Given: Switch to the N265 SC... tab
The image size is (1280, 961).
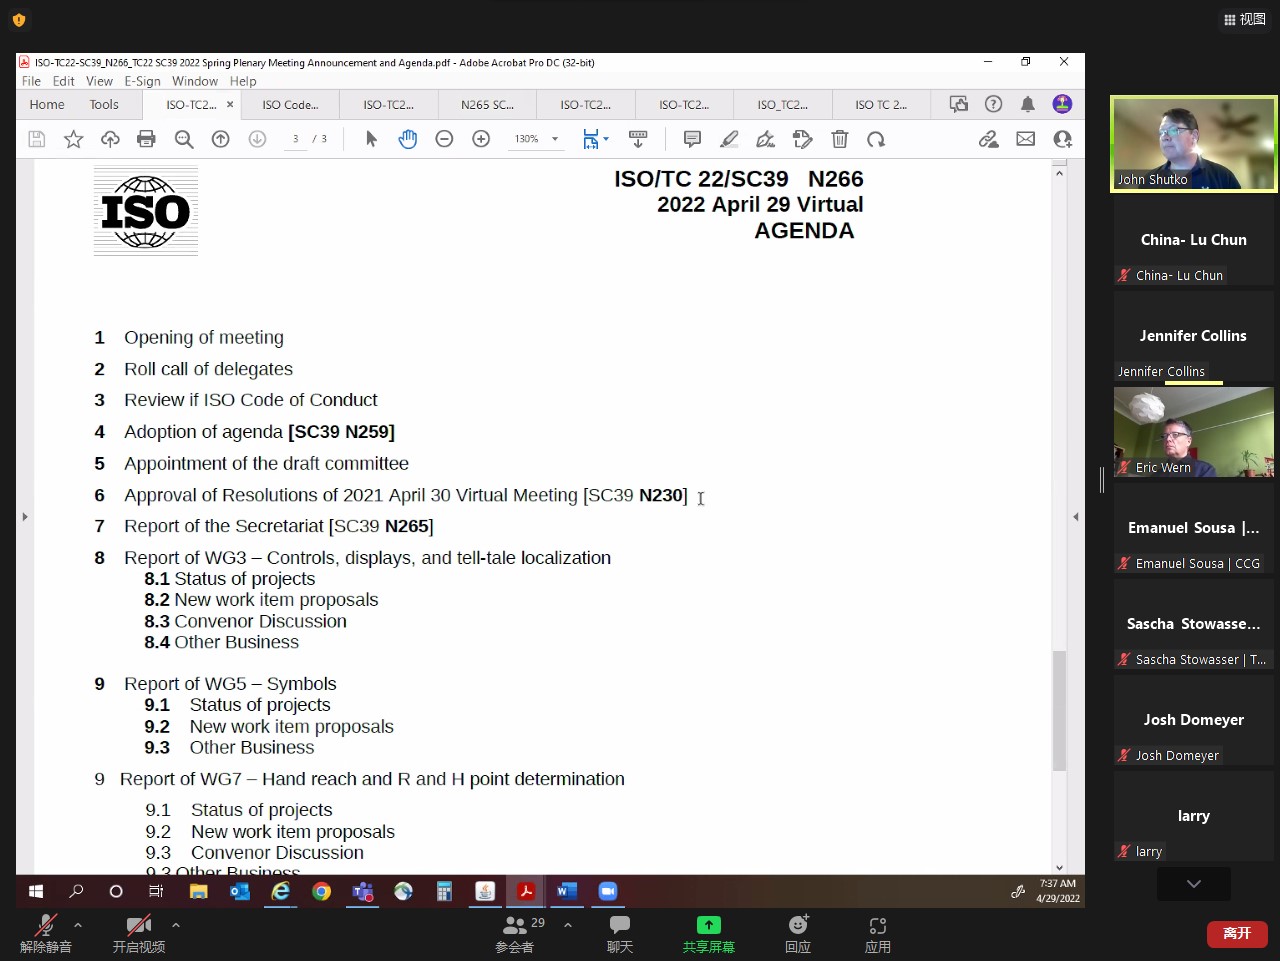Looking at the screenshot, I should pyautogui.click(x=487, y=104).
